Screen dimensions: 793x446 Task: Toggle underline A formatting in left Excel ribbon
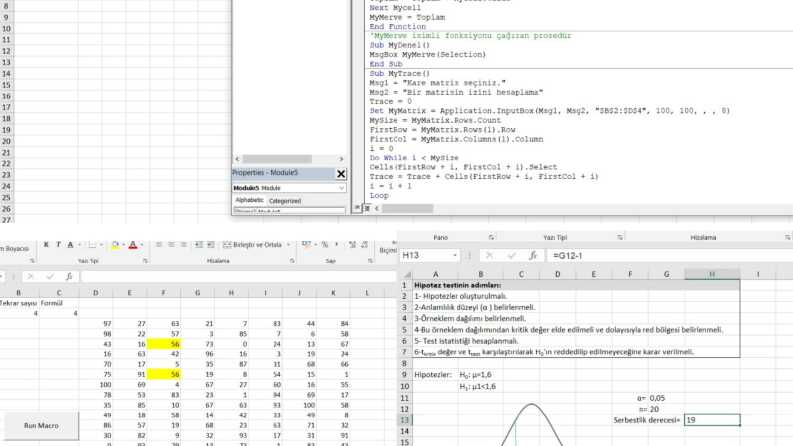pos(70,245)
